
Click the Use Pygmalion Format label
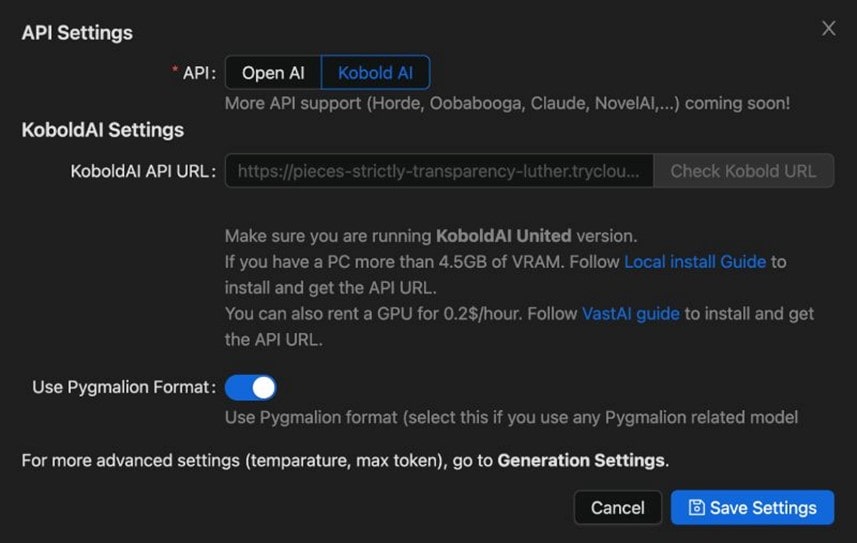click(122, 387)
